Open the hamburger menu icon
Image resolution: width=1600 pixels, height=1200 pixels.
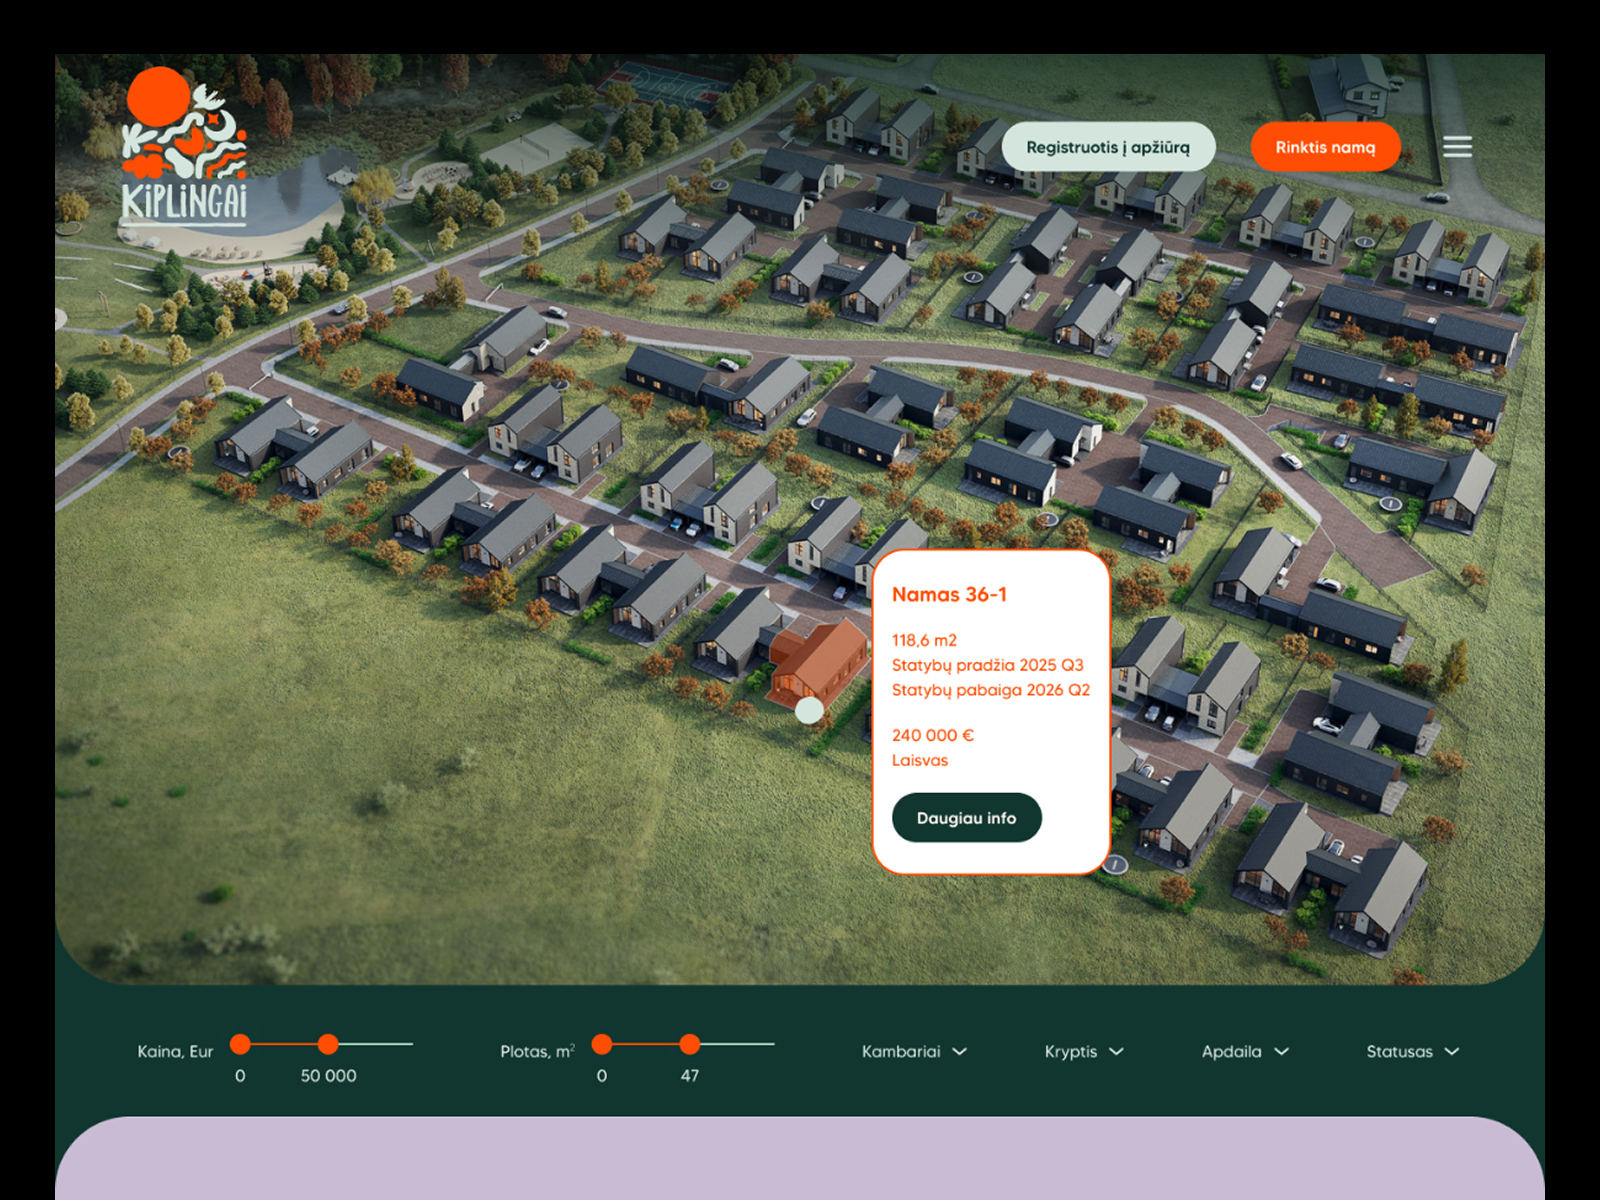[1457, 147]
